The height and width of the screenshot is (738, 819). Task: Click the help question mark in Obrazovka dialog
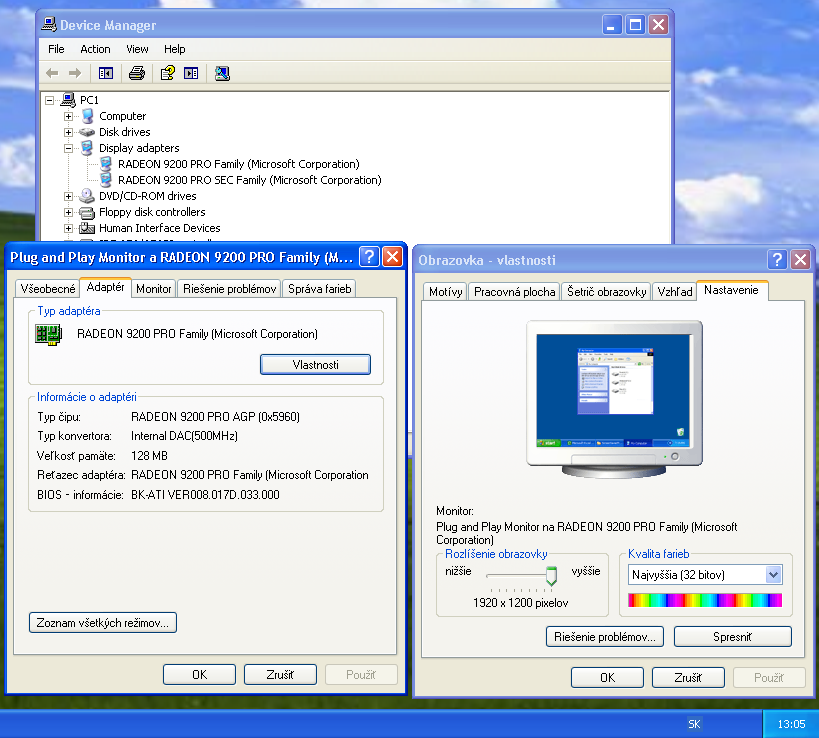[777, 259]
